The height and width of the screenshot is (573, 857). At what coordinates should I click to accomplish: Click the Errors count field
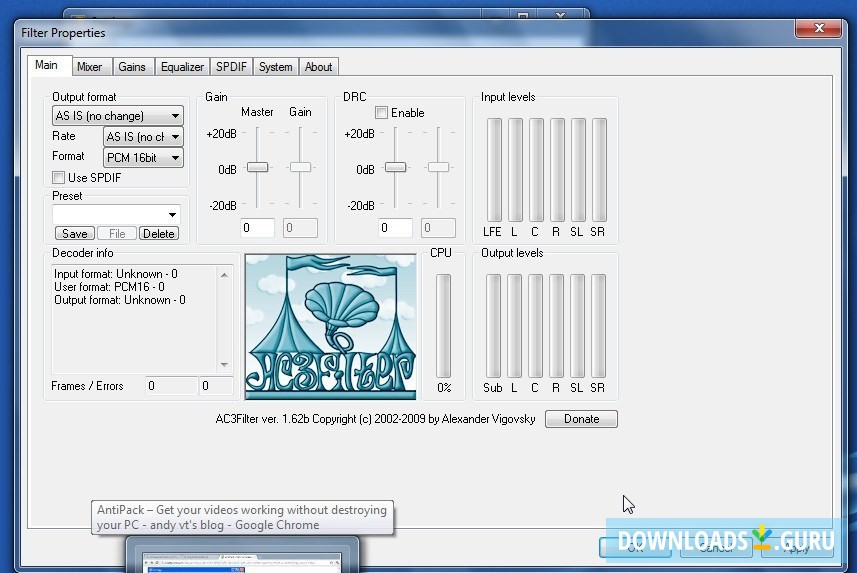[x=216, y=386]
